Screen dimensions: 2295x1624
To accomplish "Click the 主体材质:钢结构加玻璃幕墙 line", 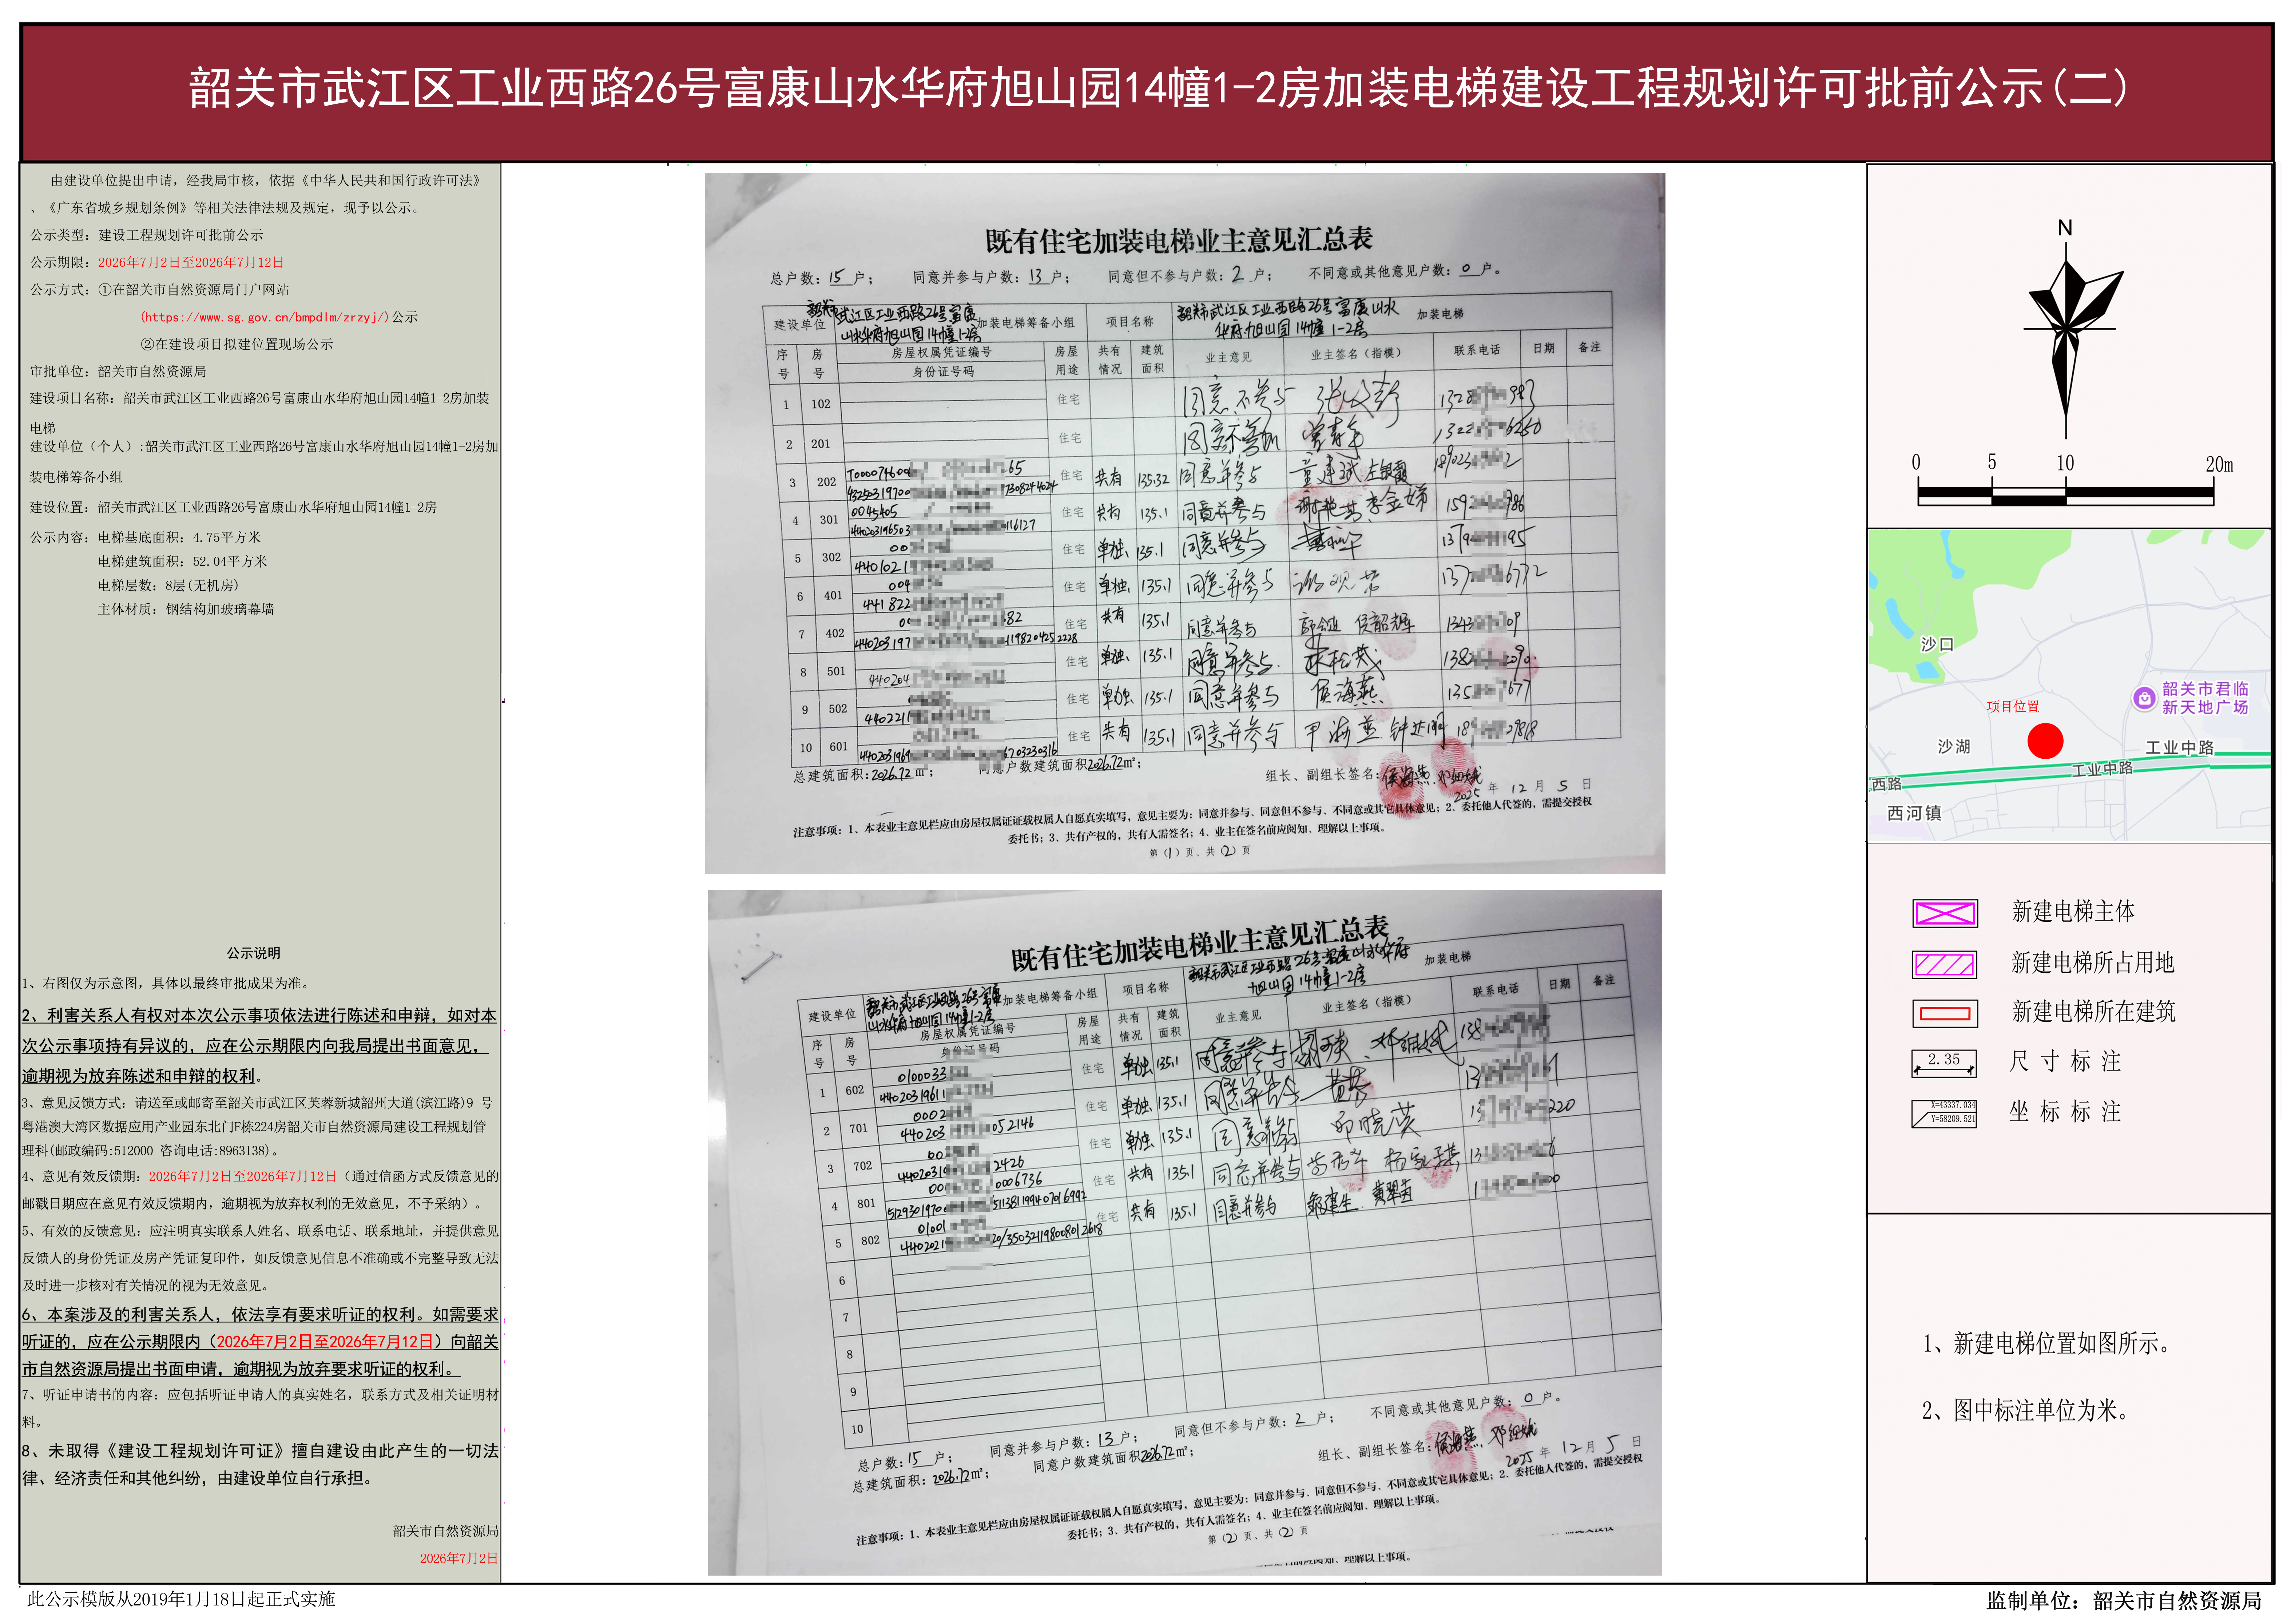I will pos(186,609).
